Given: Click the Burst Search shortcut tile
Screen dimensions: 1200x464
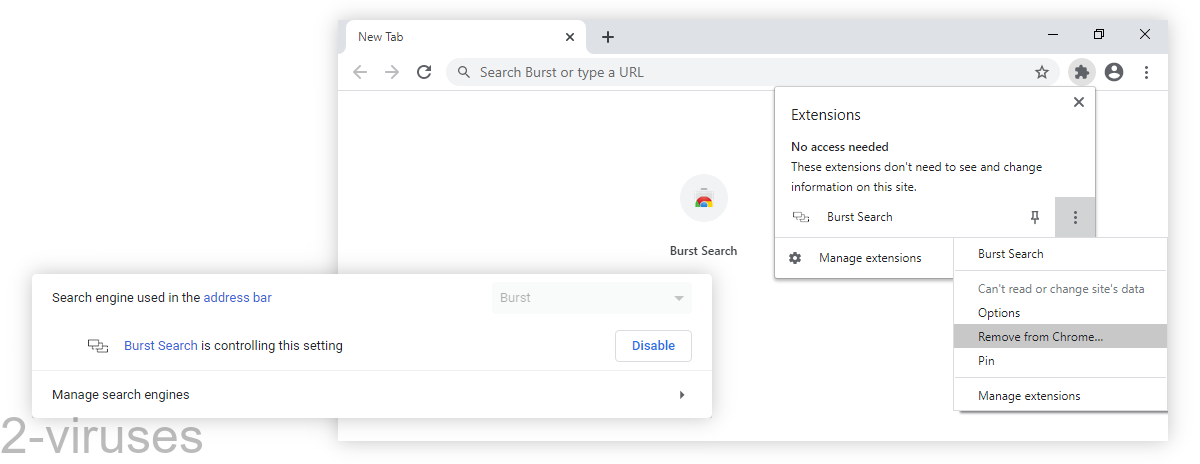Looking at the screenshot, I should point(703,215).
